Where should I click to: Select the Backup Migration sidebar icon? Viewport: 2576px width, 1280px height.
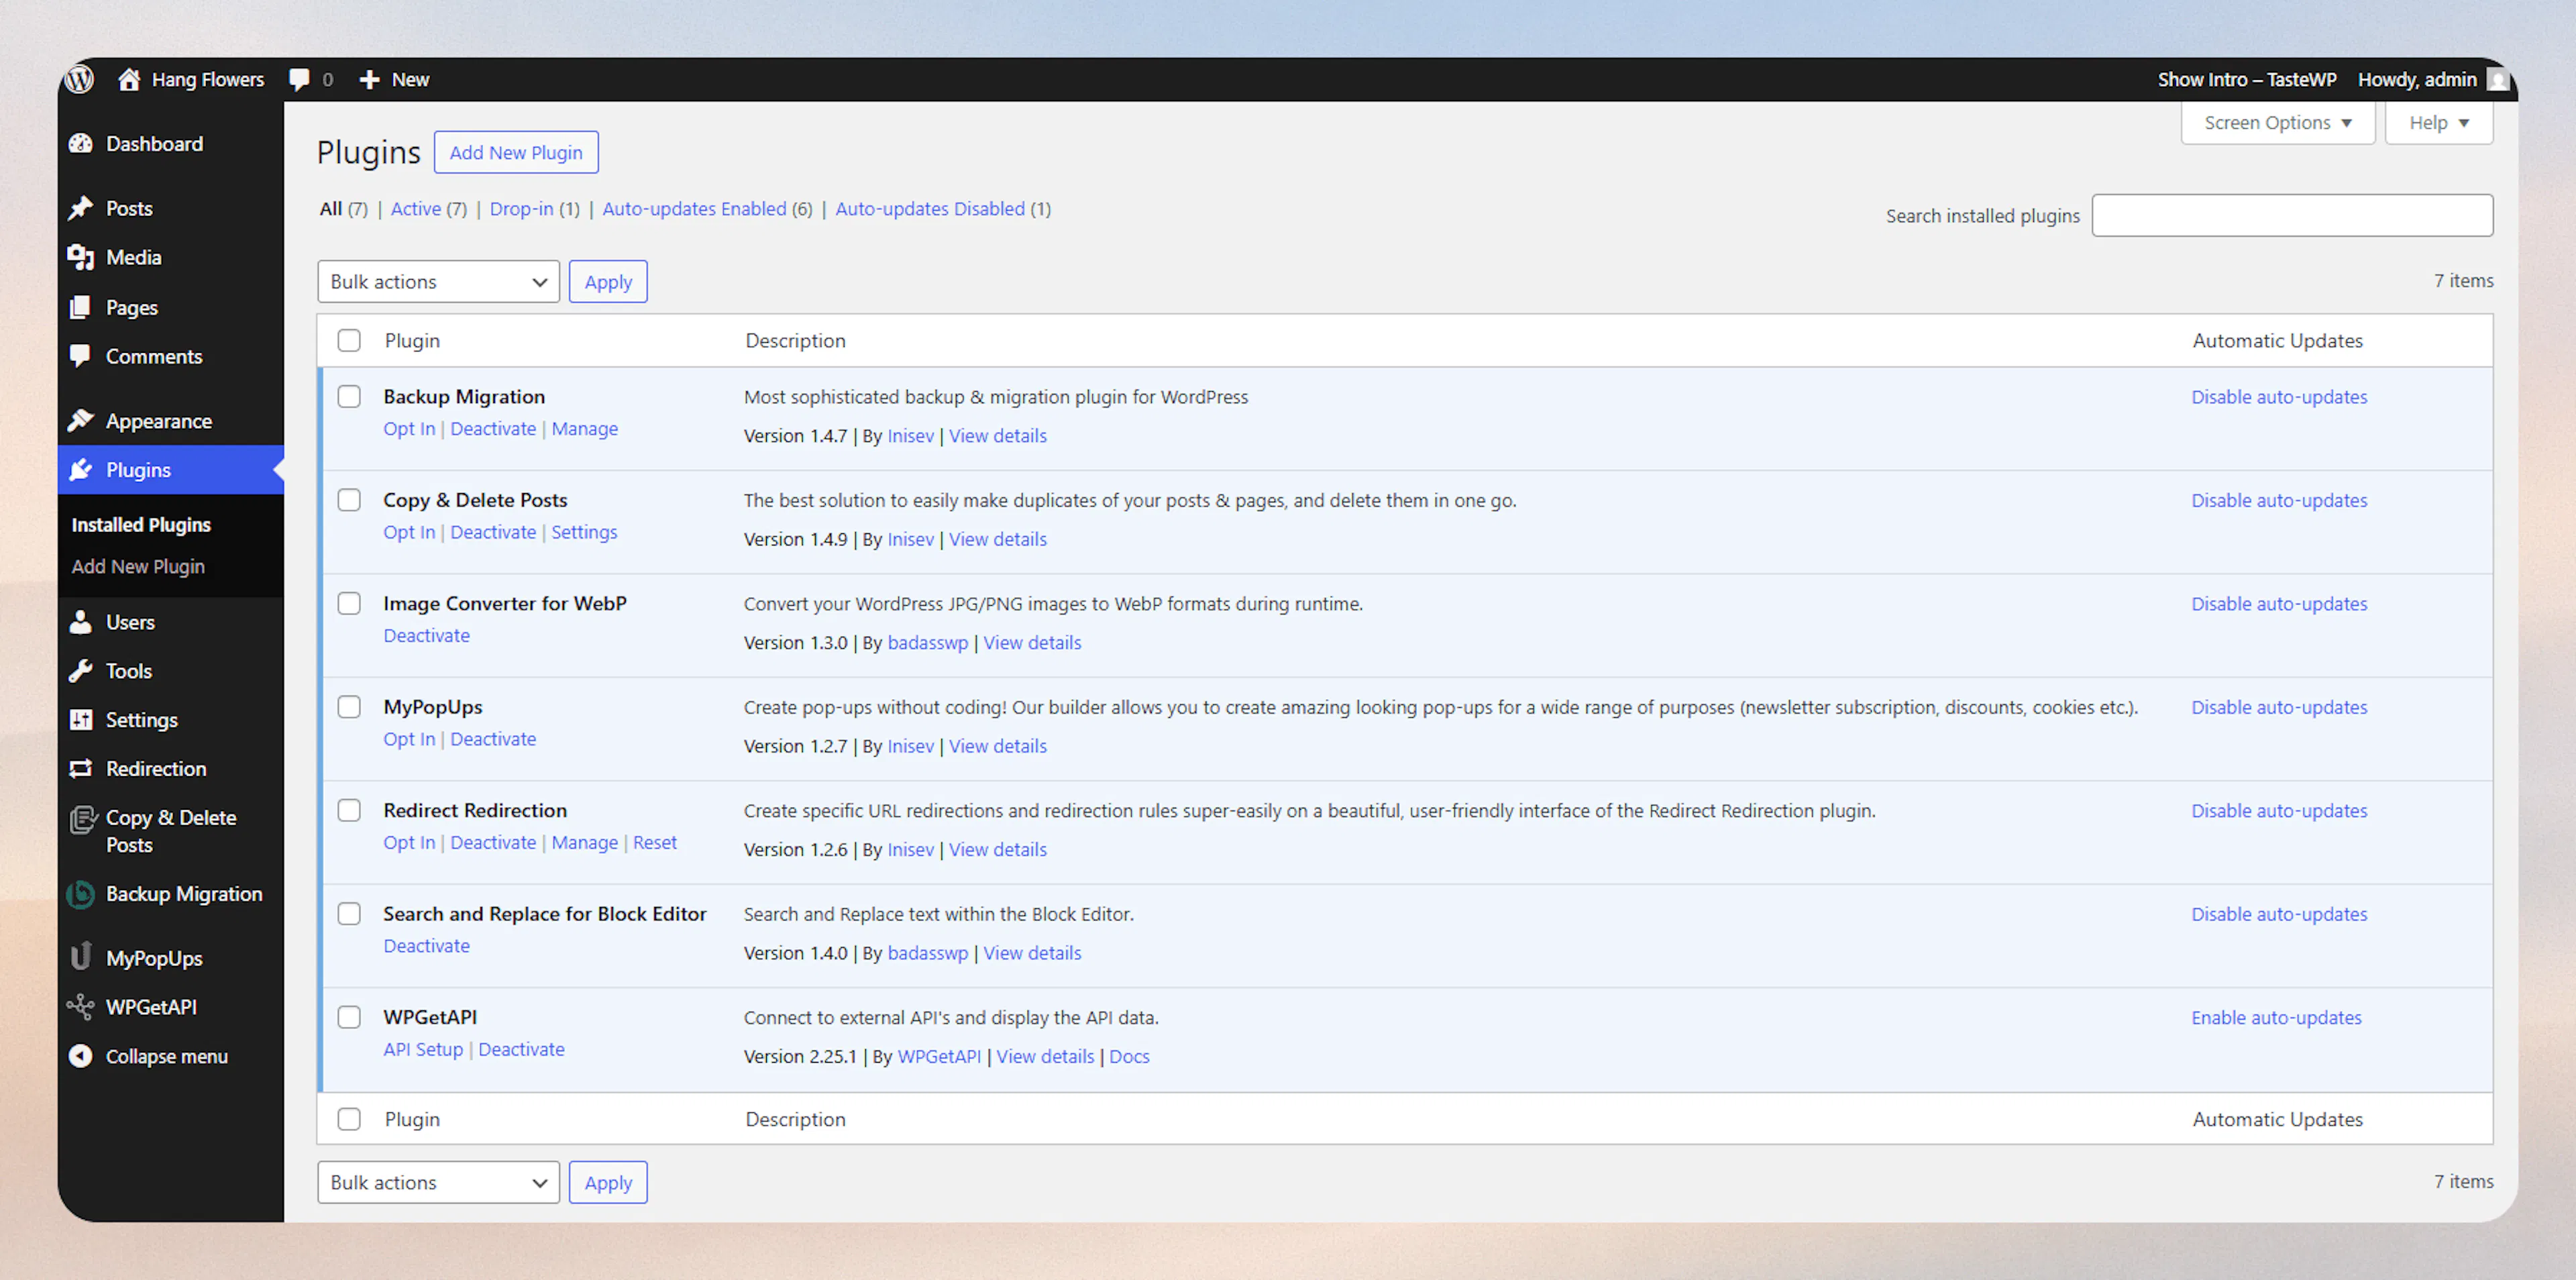82,894
